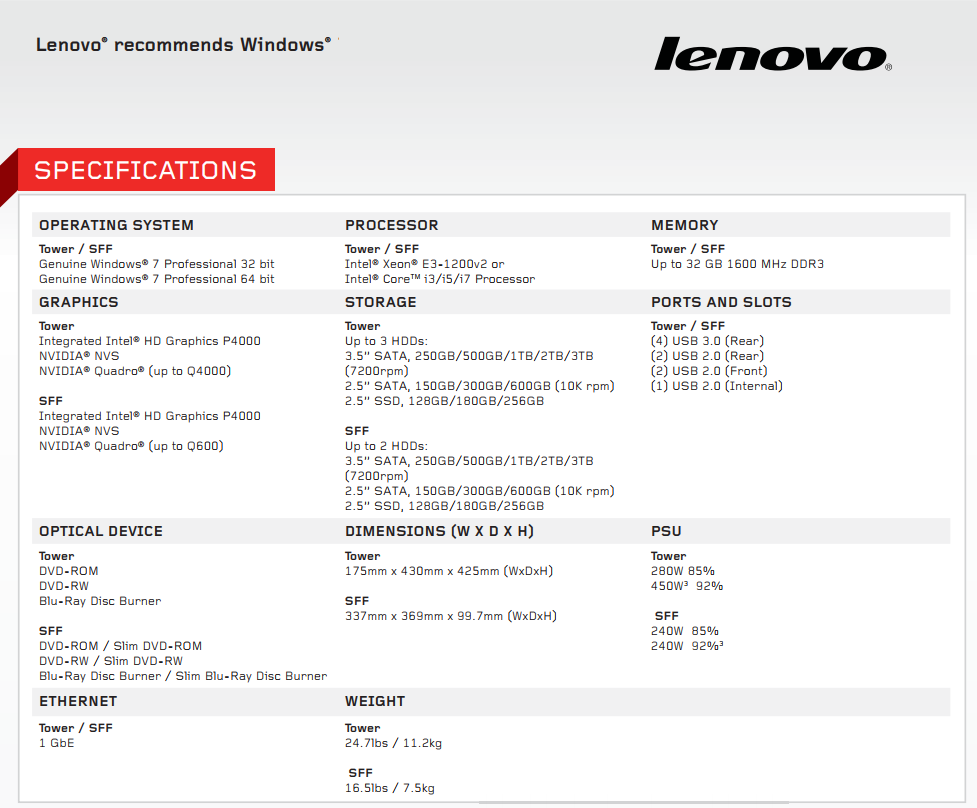The height and width of the screenshot is (808, 977).
Task: Select the '(2) USB 2.0 (Rear)' entry
Action: coord(707,356)
